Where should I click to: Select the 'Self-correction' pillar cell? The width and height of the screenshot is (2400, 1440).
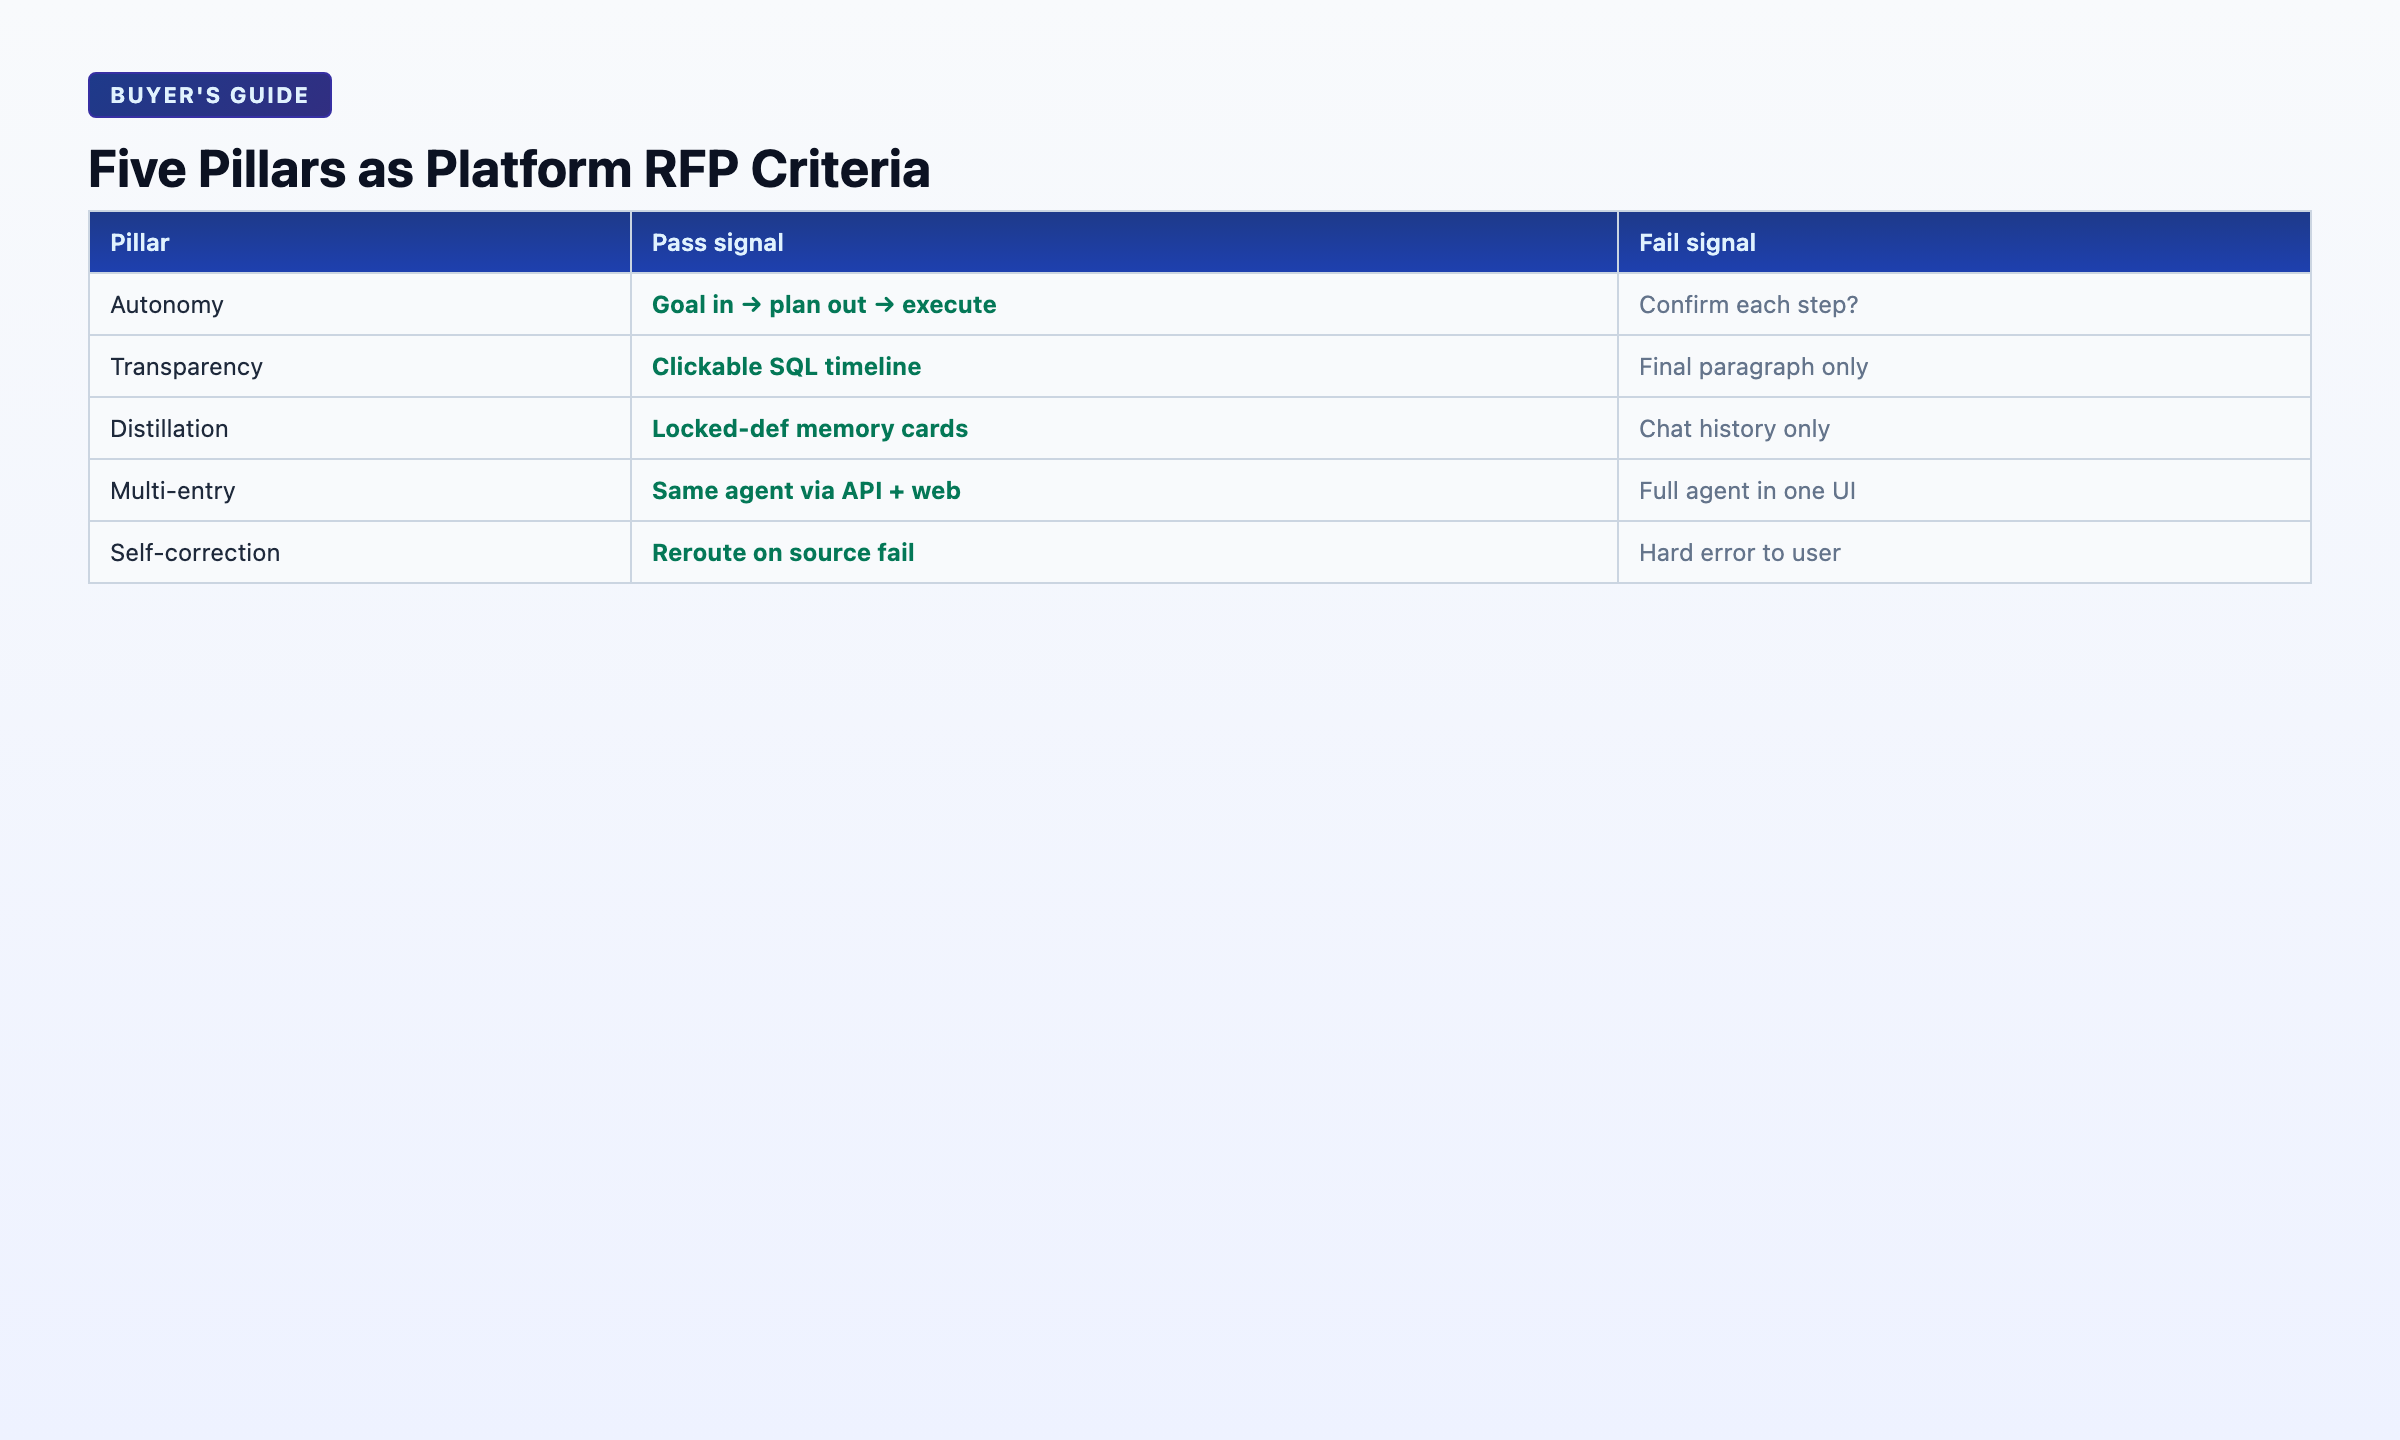(x=360, y=552)
